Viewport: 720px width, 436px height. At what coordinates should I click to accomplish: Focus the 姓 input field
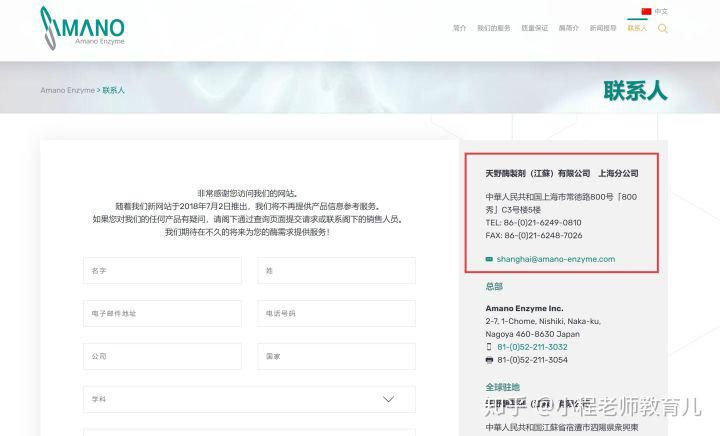[337, 270]
